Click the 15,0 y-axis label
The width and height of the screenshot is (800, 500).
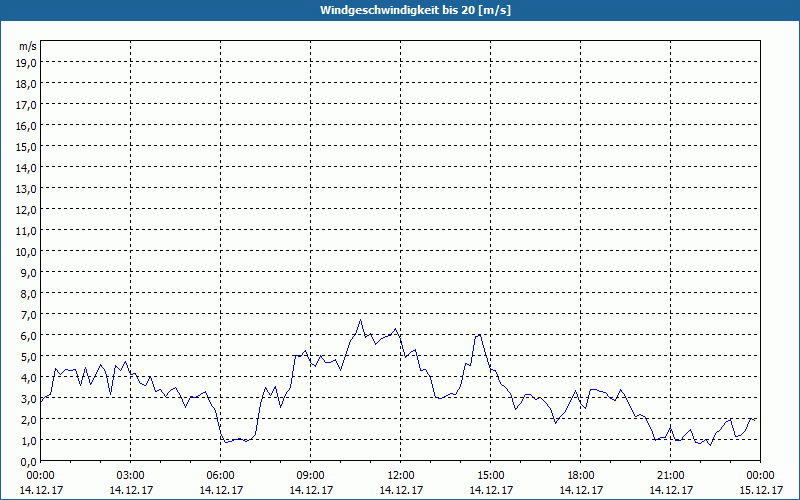pyautogui.click(x=28, y=147)
